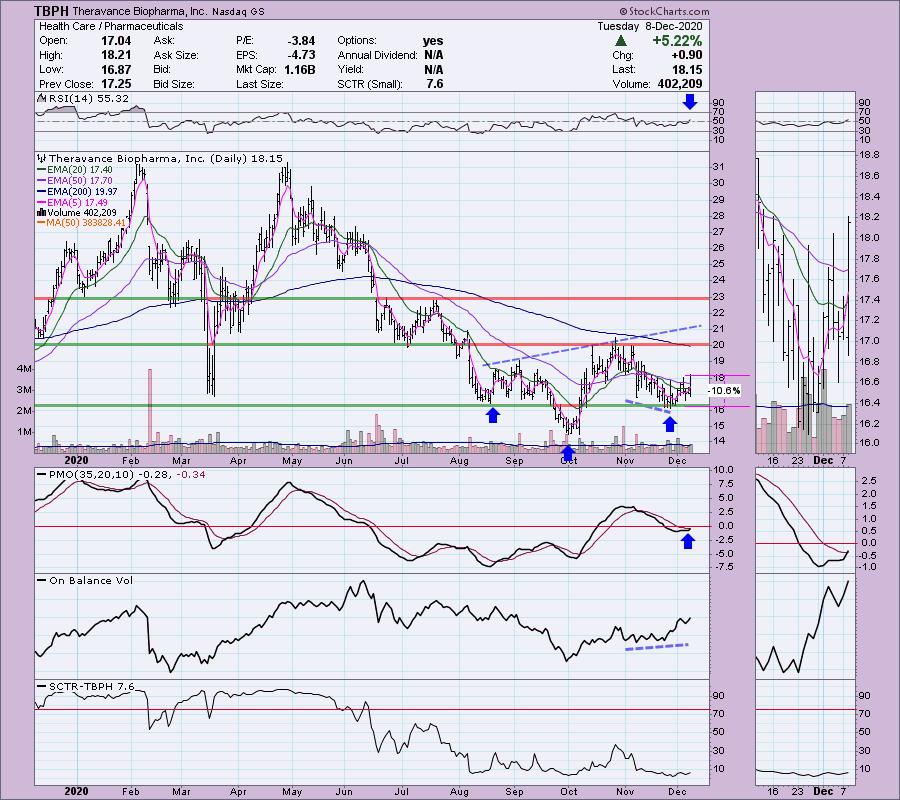Click the P/E value -3.84
The width and height of the screenshot is (900, 800).
coord(301,41)
